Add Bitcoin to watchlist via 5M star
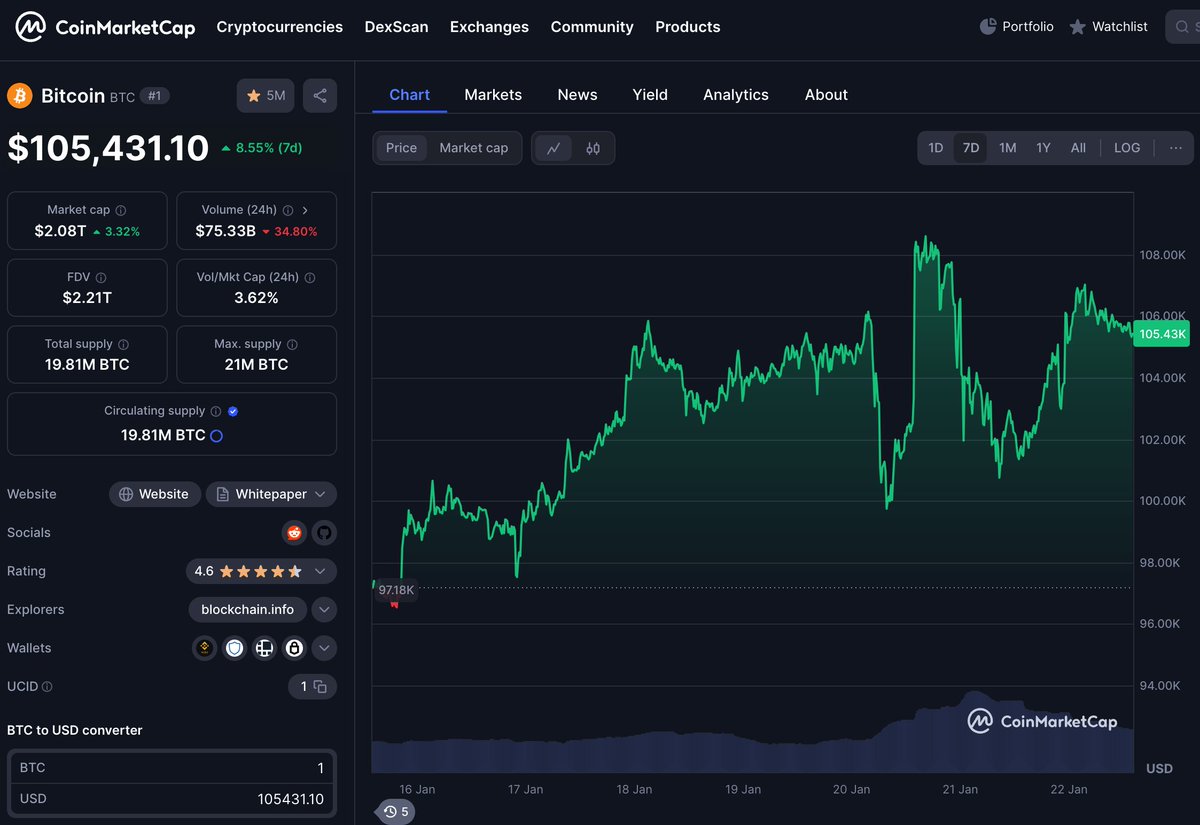Screen dimensions: 1200x825 tap(265, 96)
